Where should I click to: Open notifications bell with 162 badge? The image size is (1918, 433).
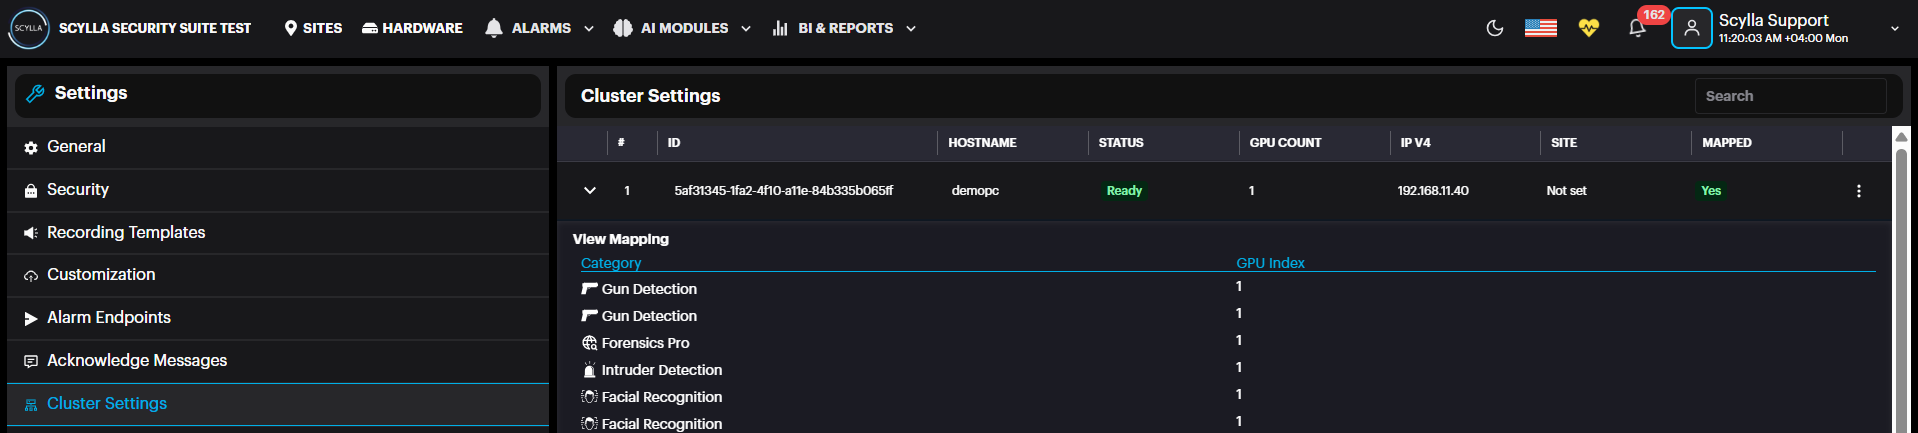[1637, 28]
